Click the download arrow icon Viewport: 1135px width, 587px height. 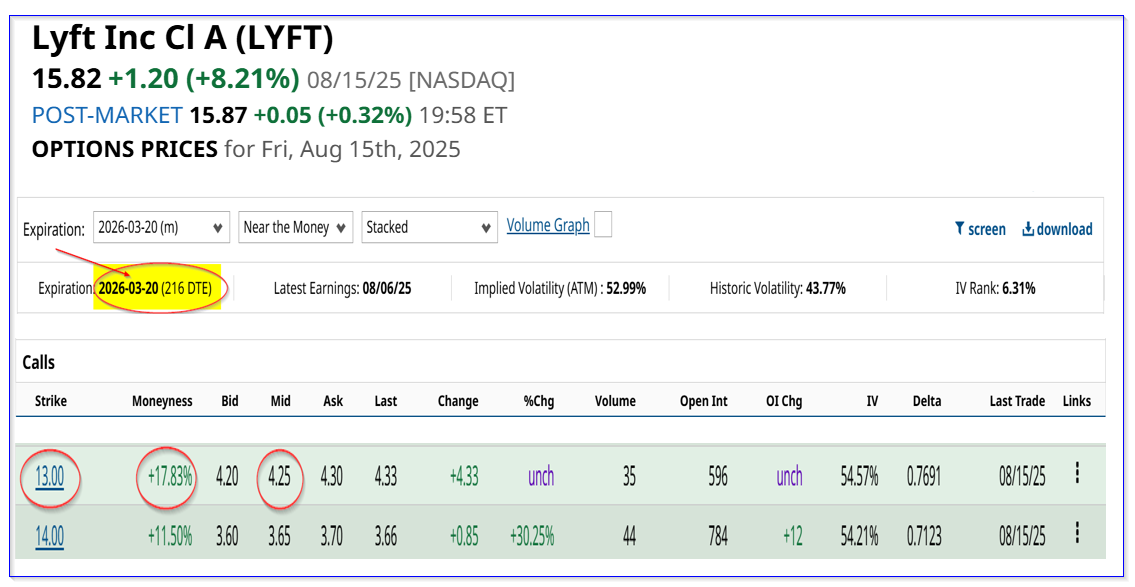1028,229
